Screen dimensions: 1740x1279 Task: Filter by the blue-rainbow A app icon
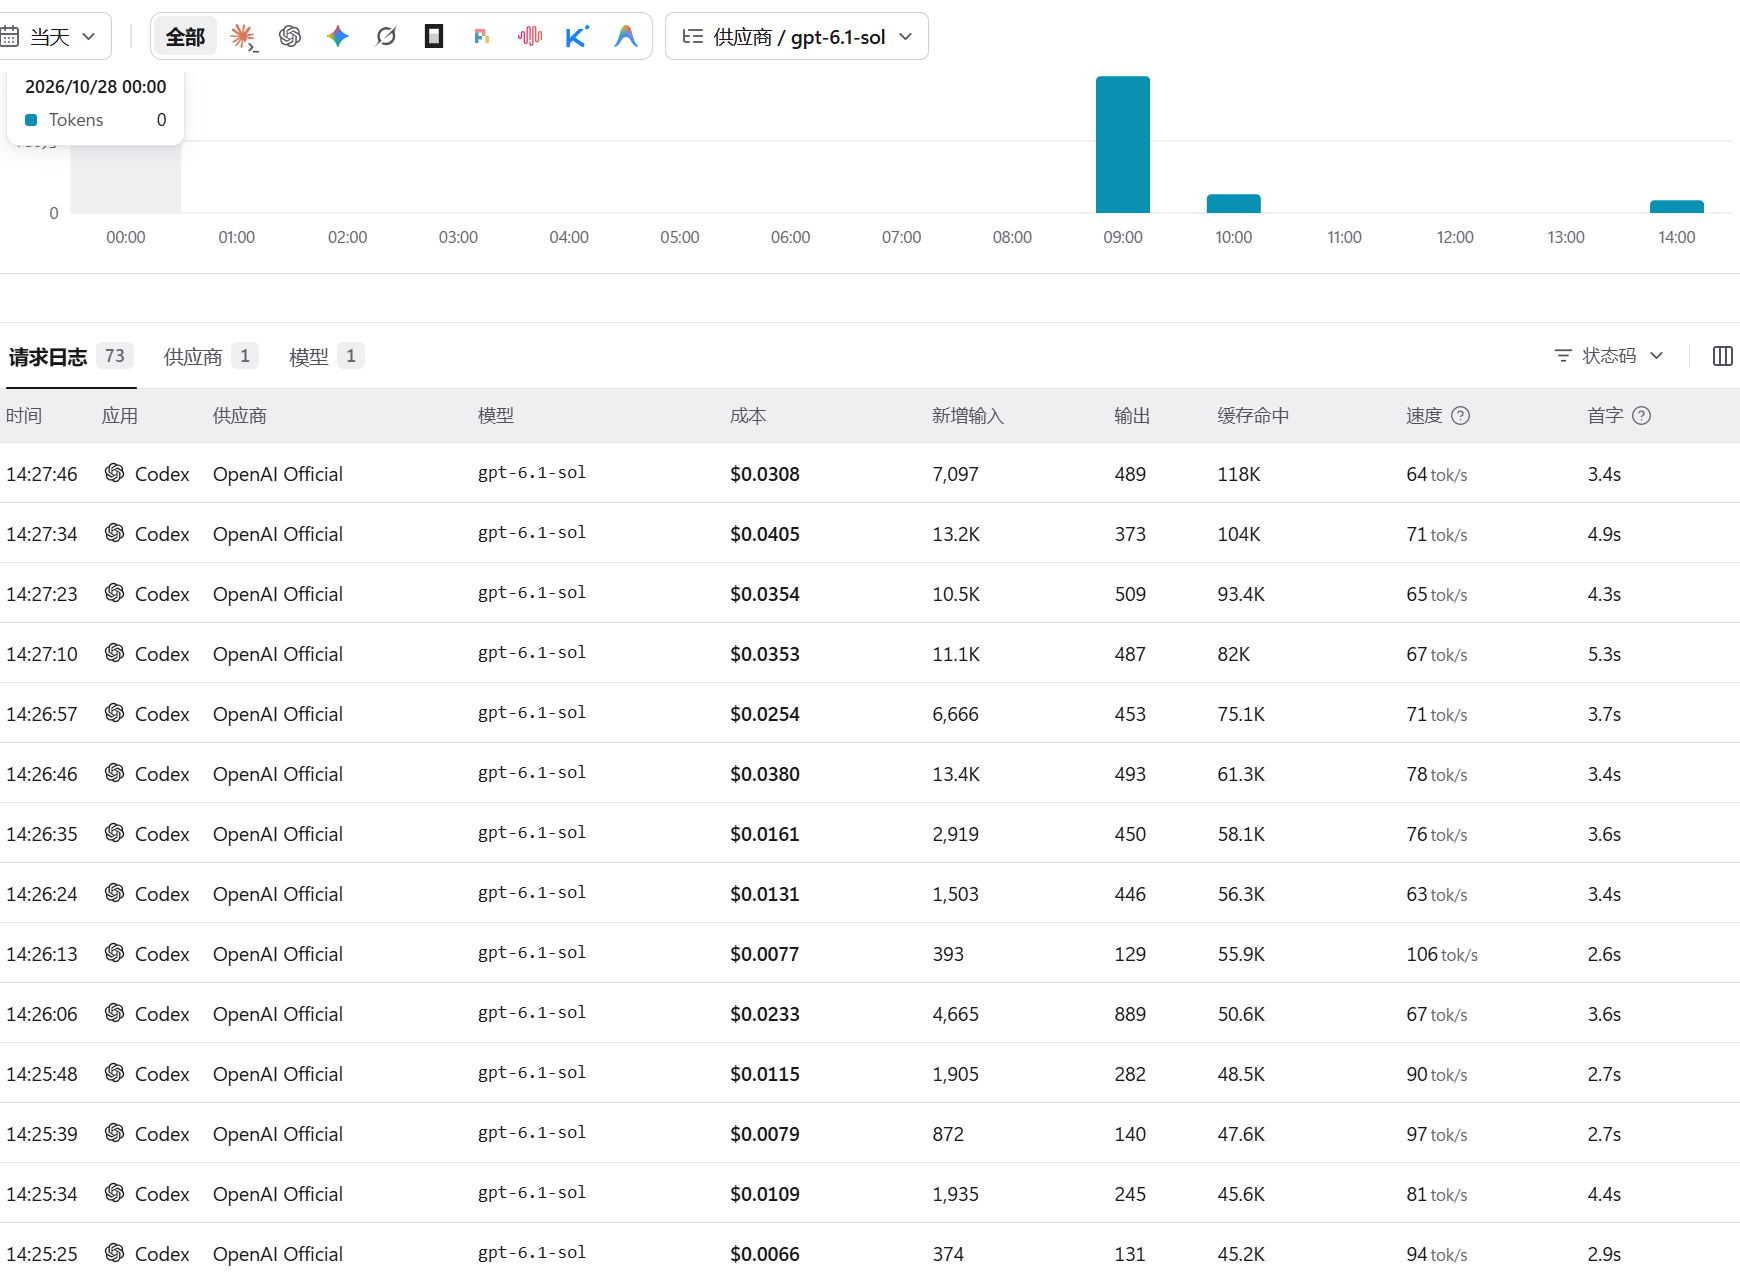[x=626, y=37]
